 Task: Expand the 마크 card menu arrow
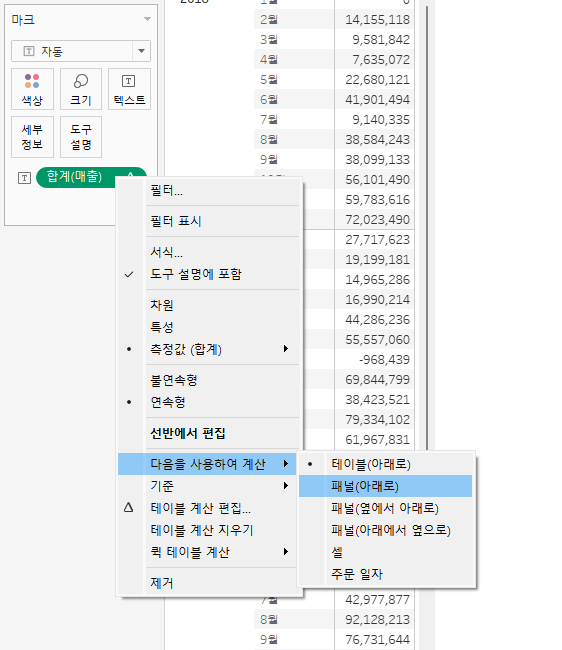(147, 19)
